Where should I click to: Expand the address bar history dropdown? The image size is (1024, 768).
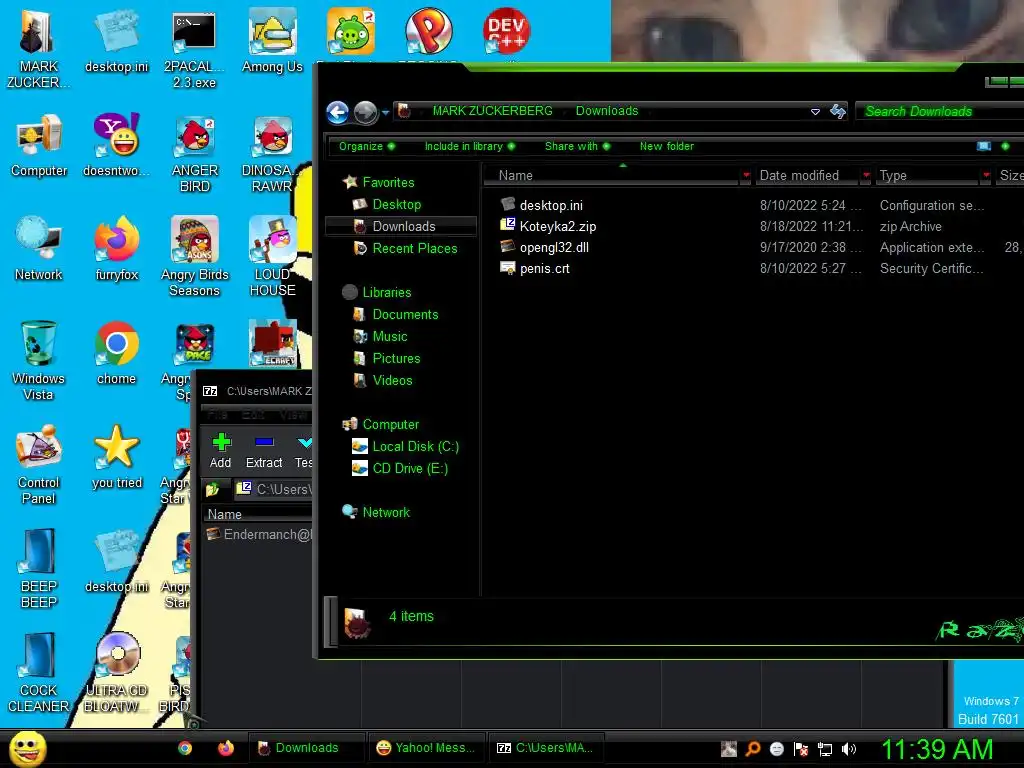click(815, 112)
